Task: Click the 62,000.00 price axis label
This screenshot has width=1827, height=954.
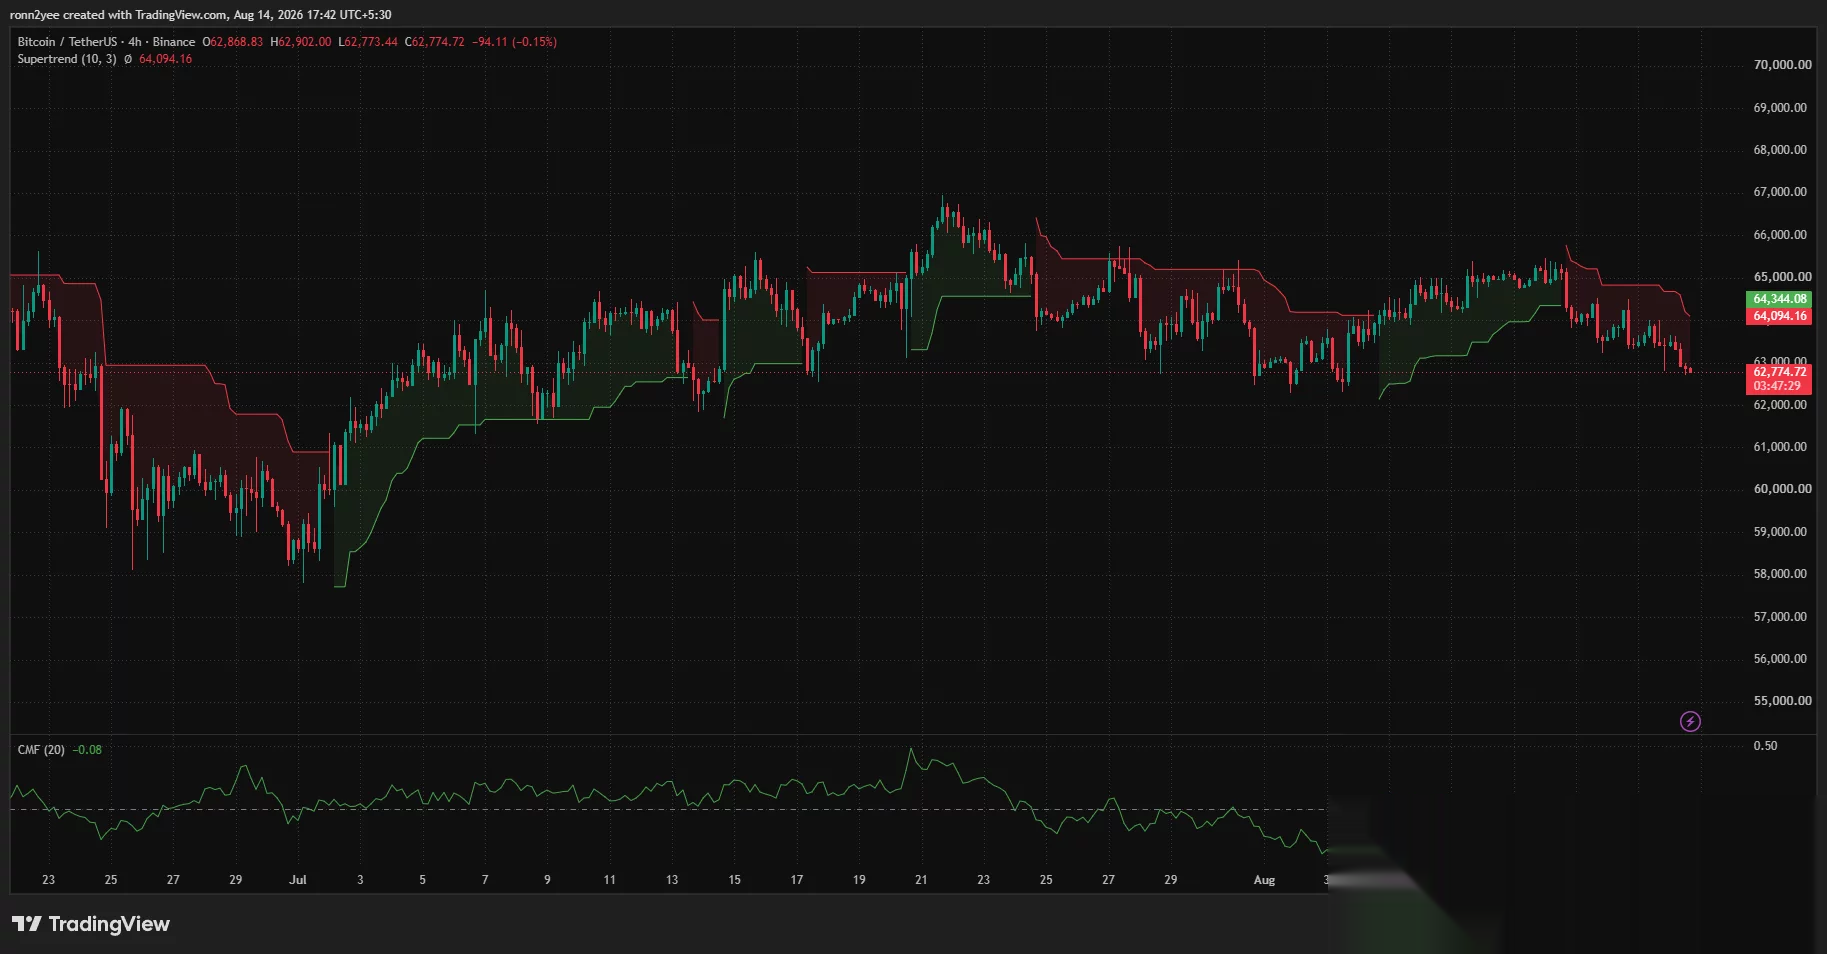Action: 1780,405
